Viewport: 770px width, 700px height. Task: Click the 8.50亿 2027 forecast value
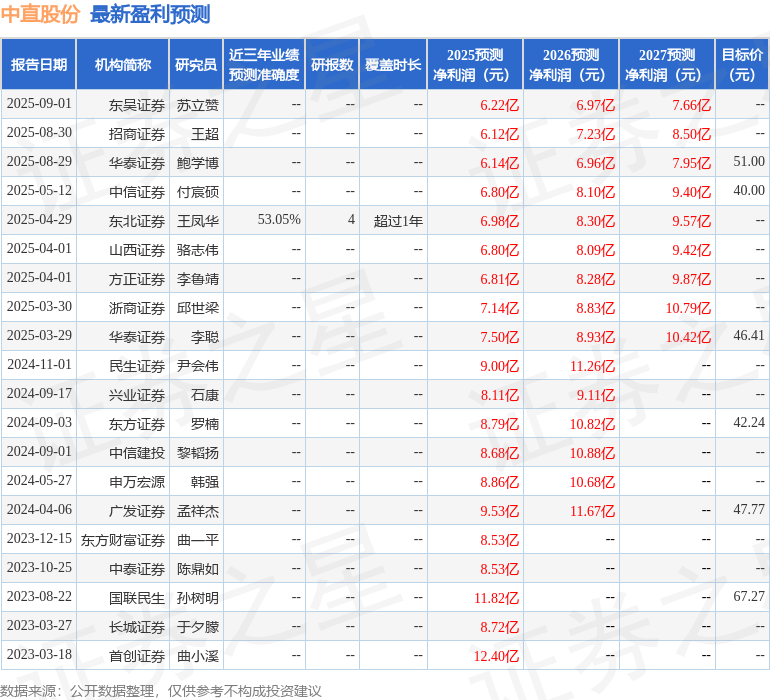click(x=691, y=134)
